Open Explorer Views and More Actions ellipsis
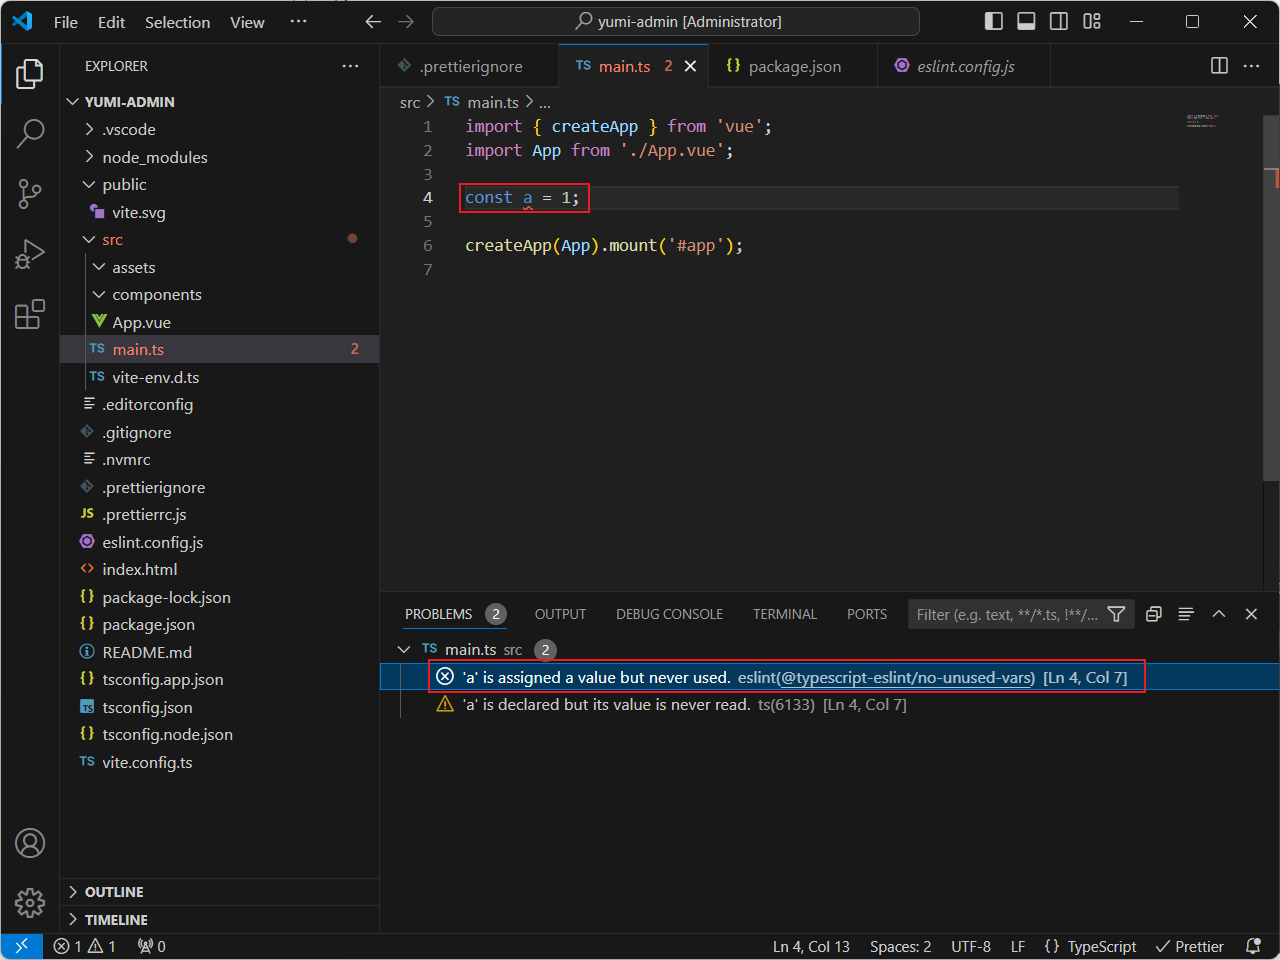The image size is (1280, 960). pos(350,66)
